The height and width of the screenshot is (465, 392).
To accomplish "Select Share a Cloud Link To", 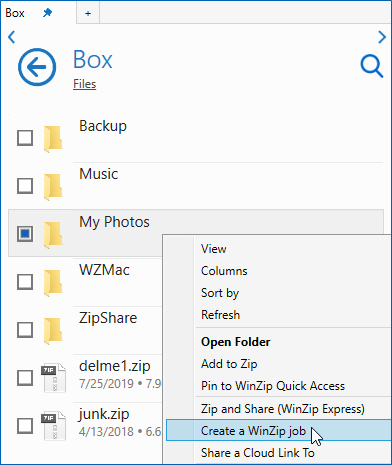I will click(278, 453).
